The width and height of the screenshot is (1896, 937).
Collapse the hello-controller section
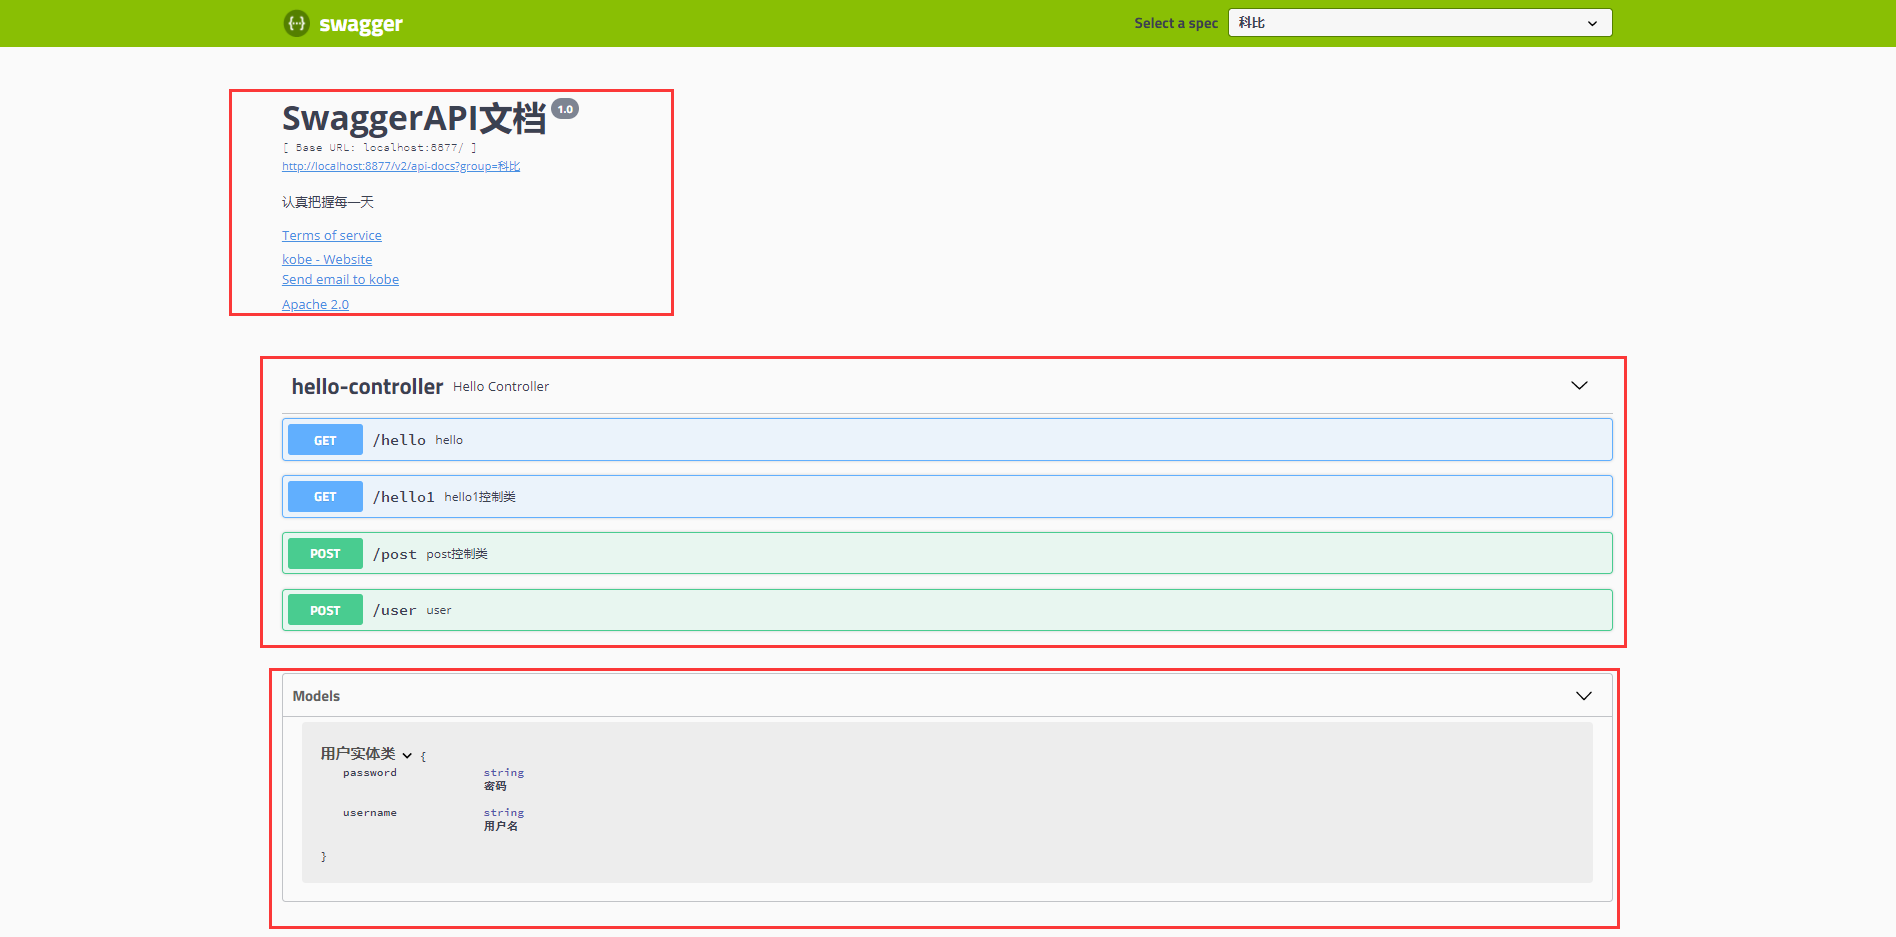click(1579, 385)
